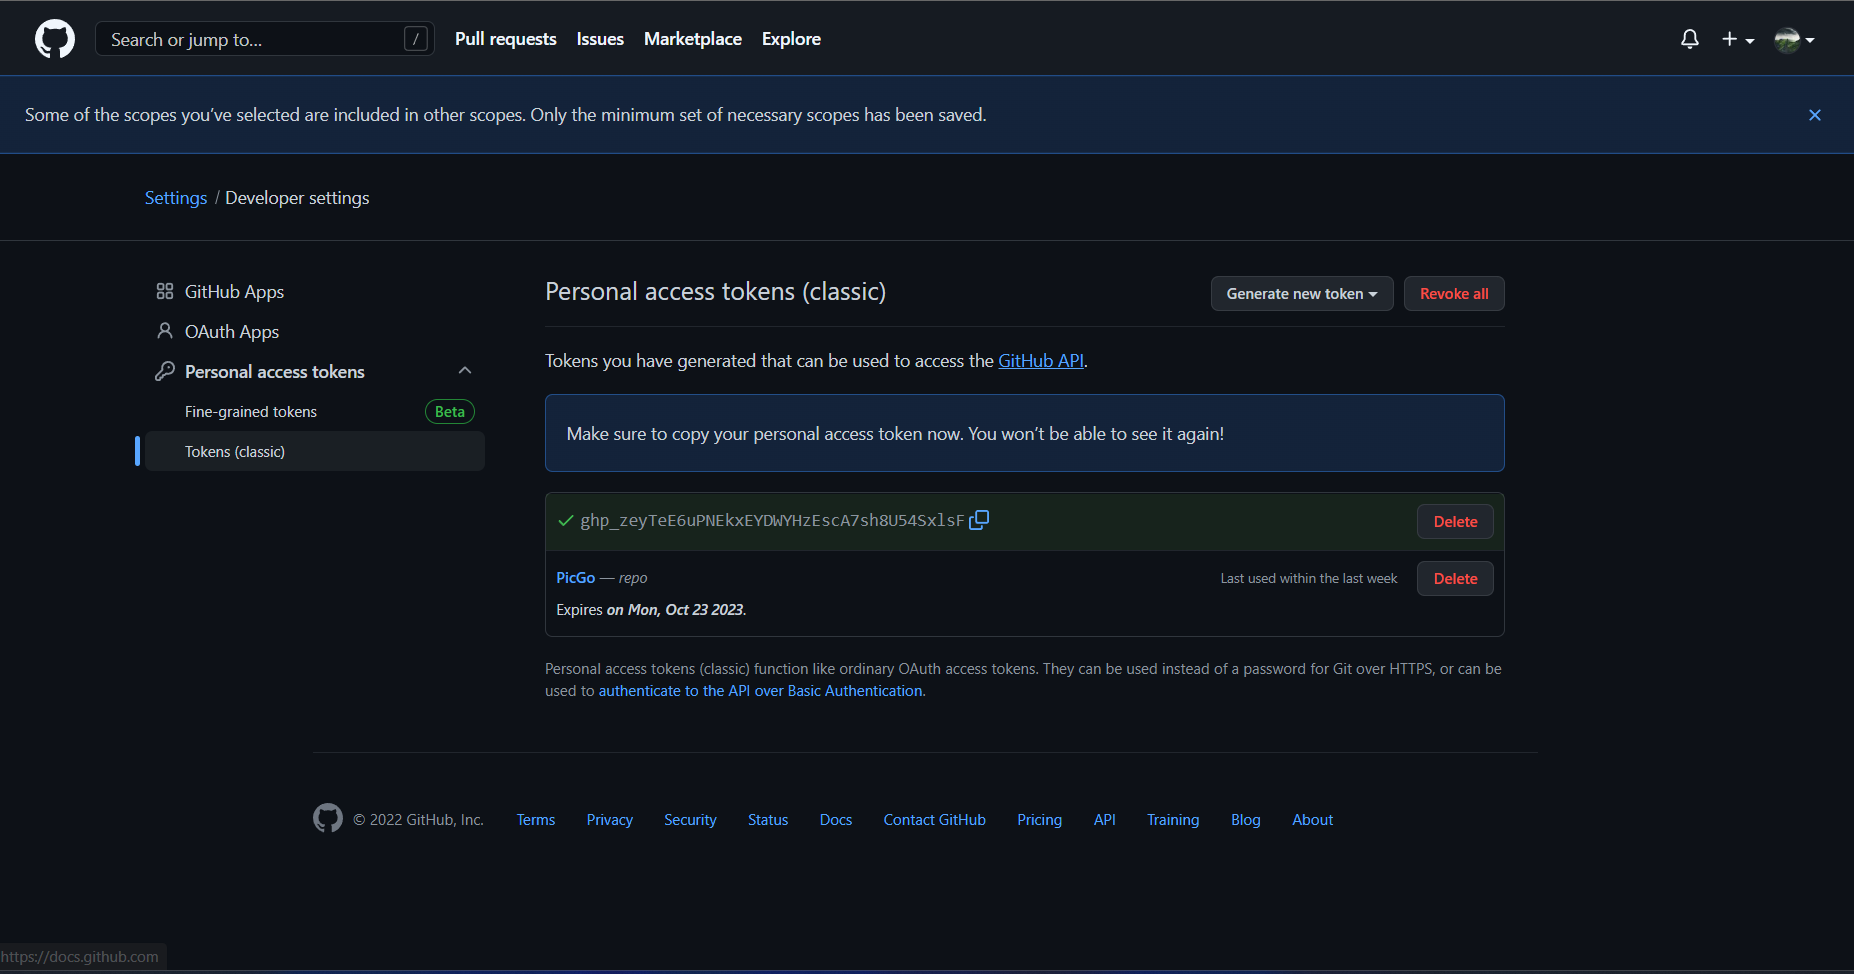Click the Expires on Mon, Oct 23 2023 text
The width and height of the screenshot is (1854, 974).
point(651,610)
